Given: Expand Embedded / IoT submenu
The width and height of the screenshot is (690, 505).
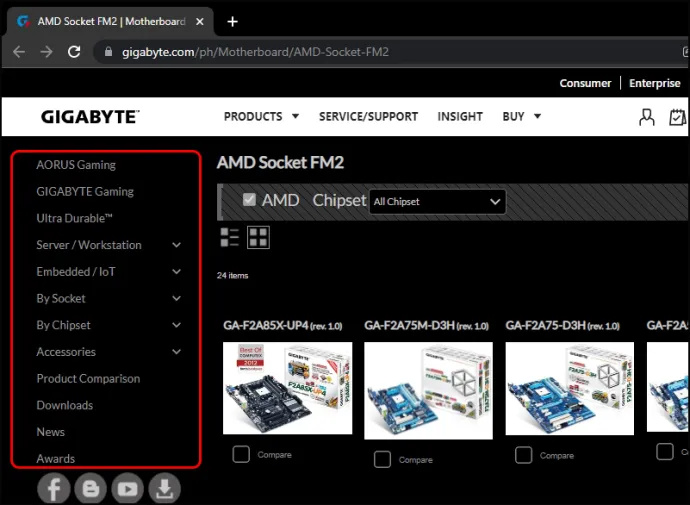Looking at the screenshot, I should 176,272.
